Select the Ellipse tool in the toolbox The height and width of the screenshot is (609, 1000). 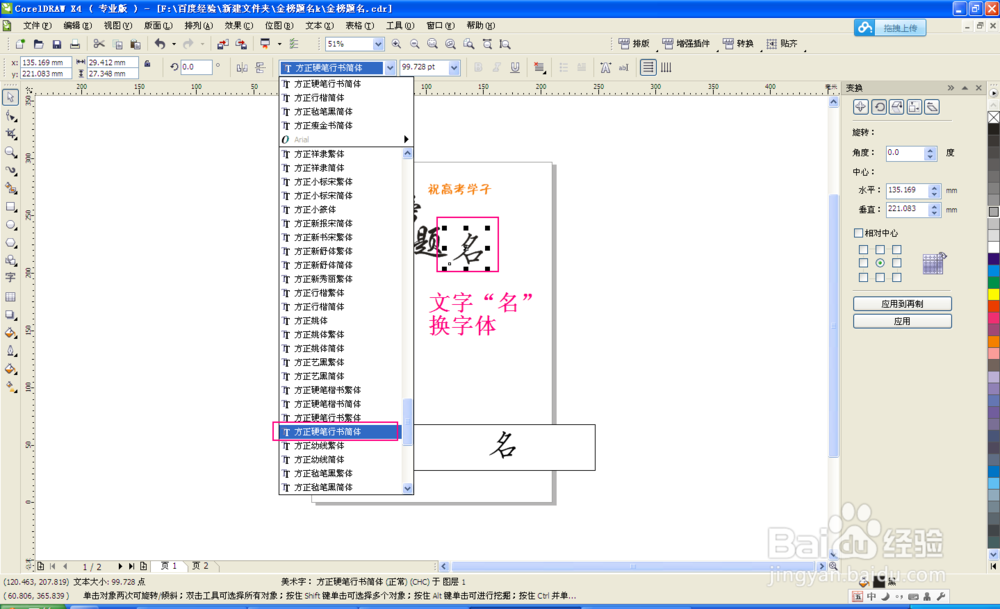pos(11,224)
